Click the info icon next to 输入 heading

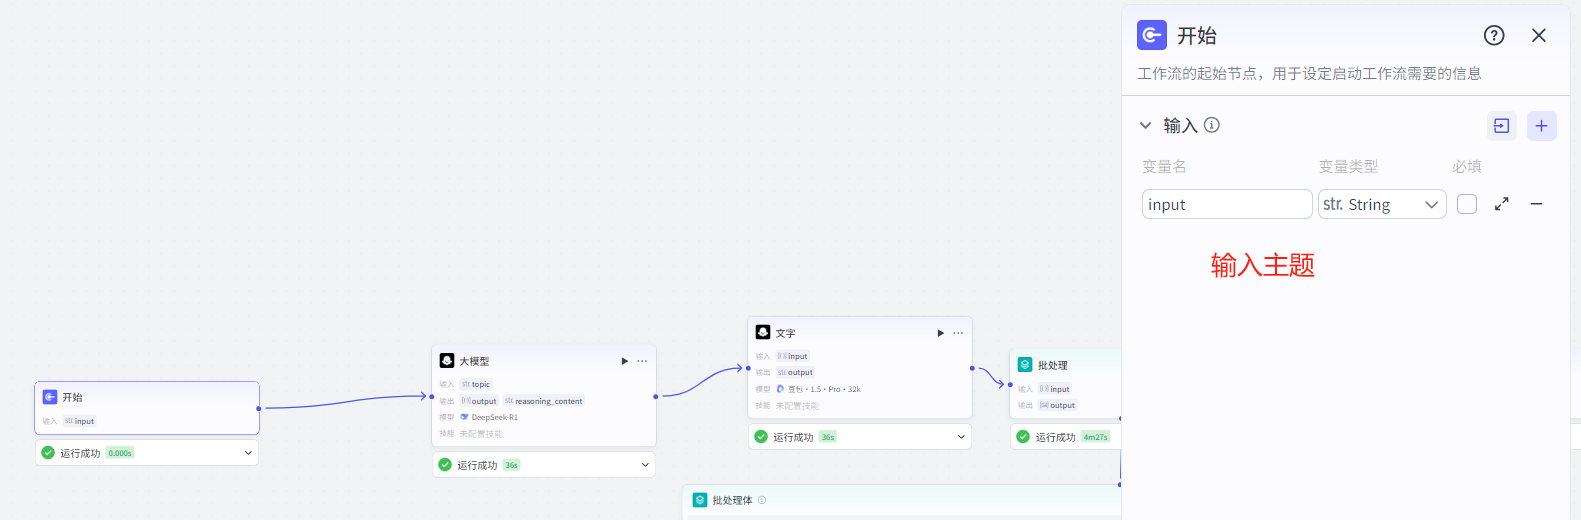coord(1212,125)
